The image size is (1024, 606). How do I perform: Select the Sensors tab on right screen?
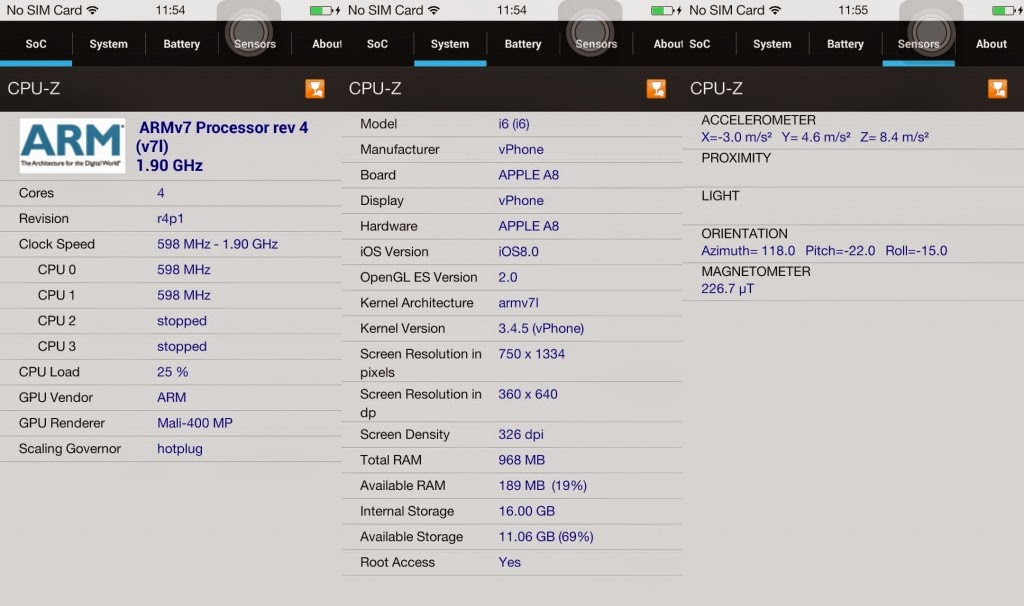coord(918,44)
